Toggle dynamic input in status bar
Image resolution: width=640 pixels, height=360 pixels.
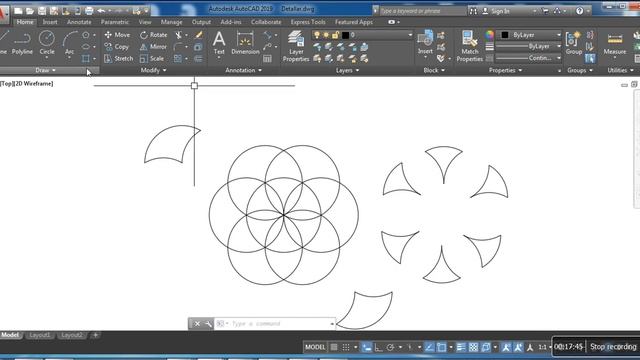tap(367, 347)
